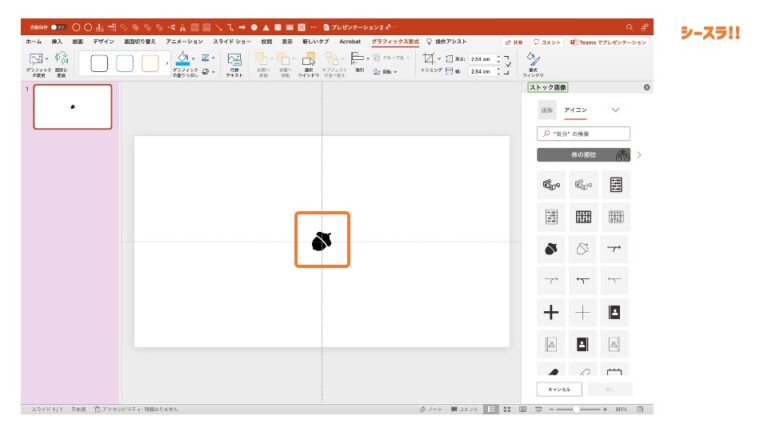This screenshot has height=432, width=768.
Task: Click the Comments button at top right
Action: (x=547, y=43)
